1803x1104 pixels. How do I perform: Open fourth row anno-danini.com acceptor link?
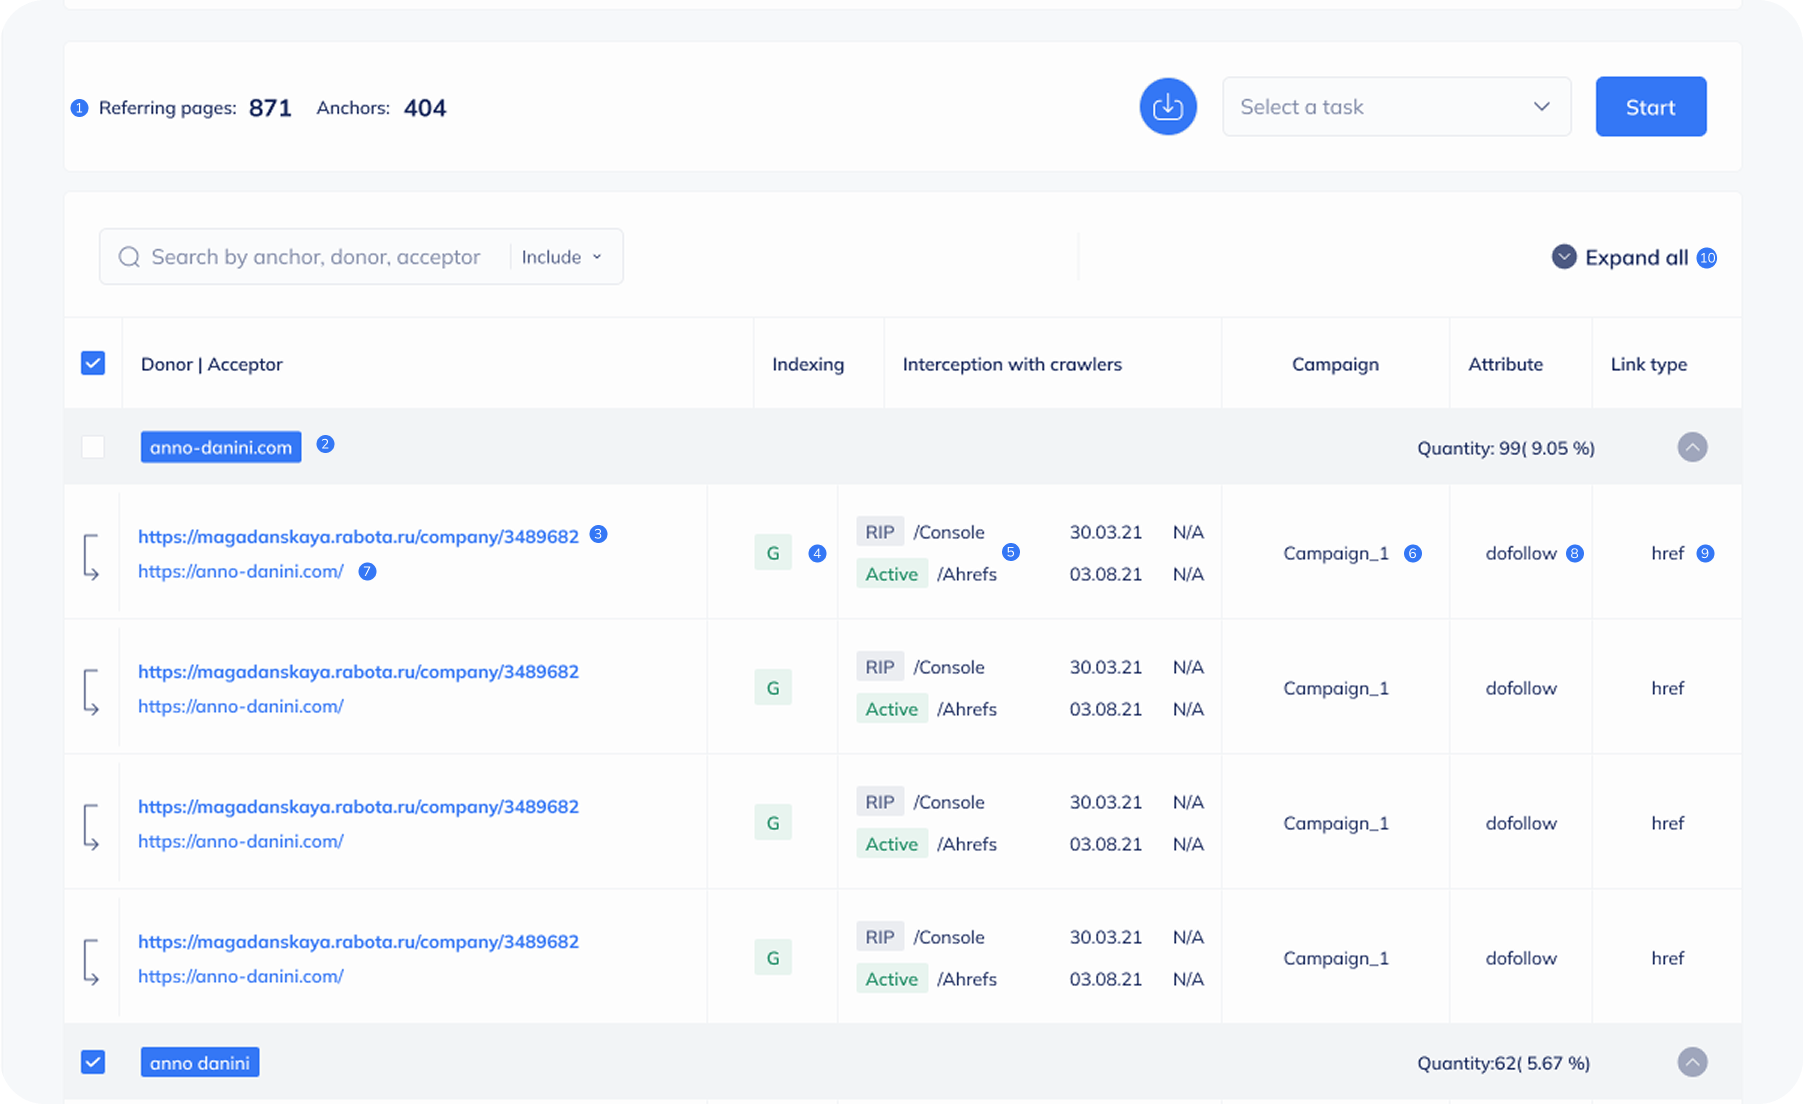tap(241, 976)
